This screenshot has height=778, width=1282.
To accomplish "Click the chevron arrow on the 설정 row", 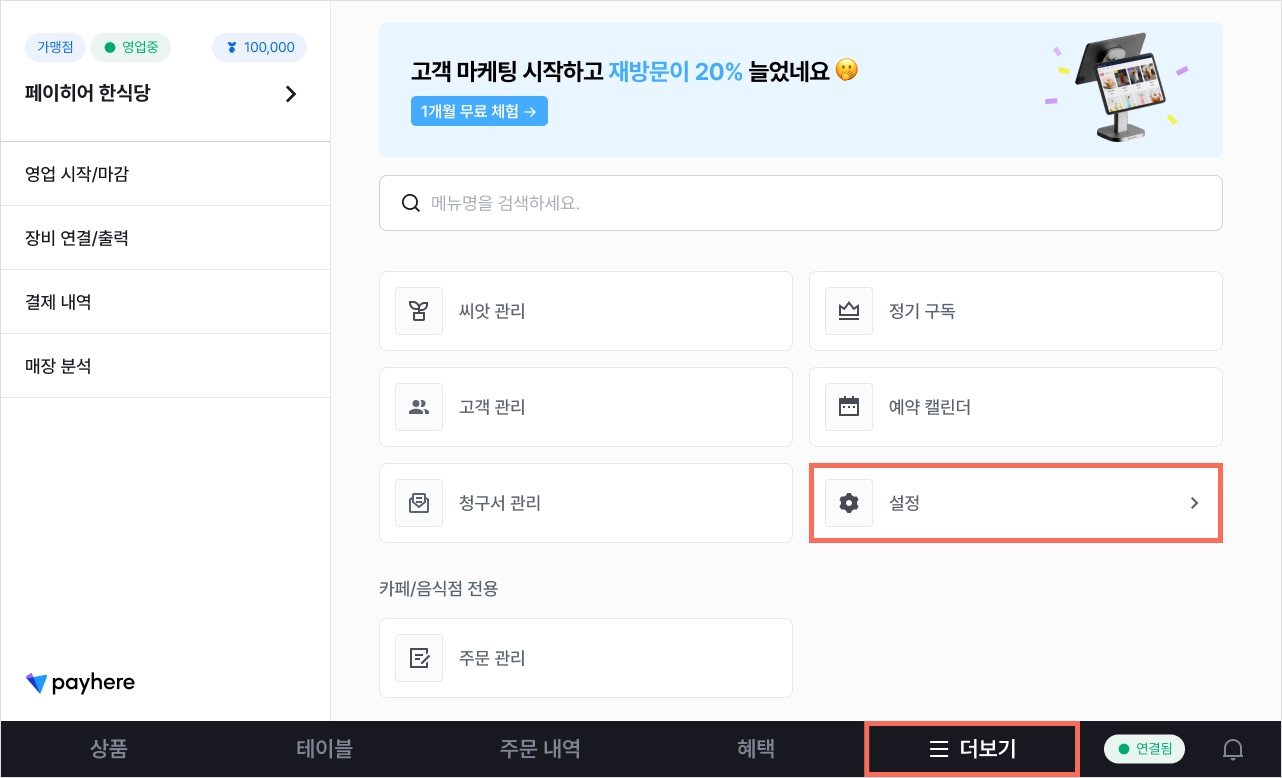I will pyautogui.click(x=1194, y=503).
